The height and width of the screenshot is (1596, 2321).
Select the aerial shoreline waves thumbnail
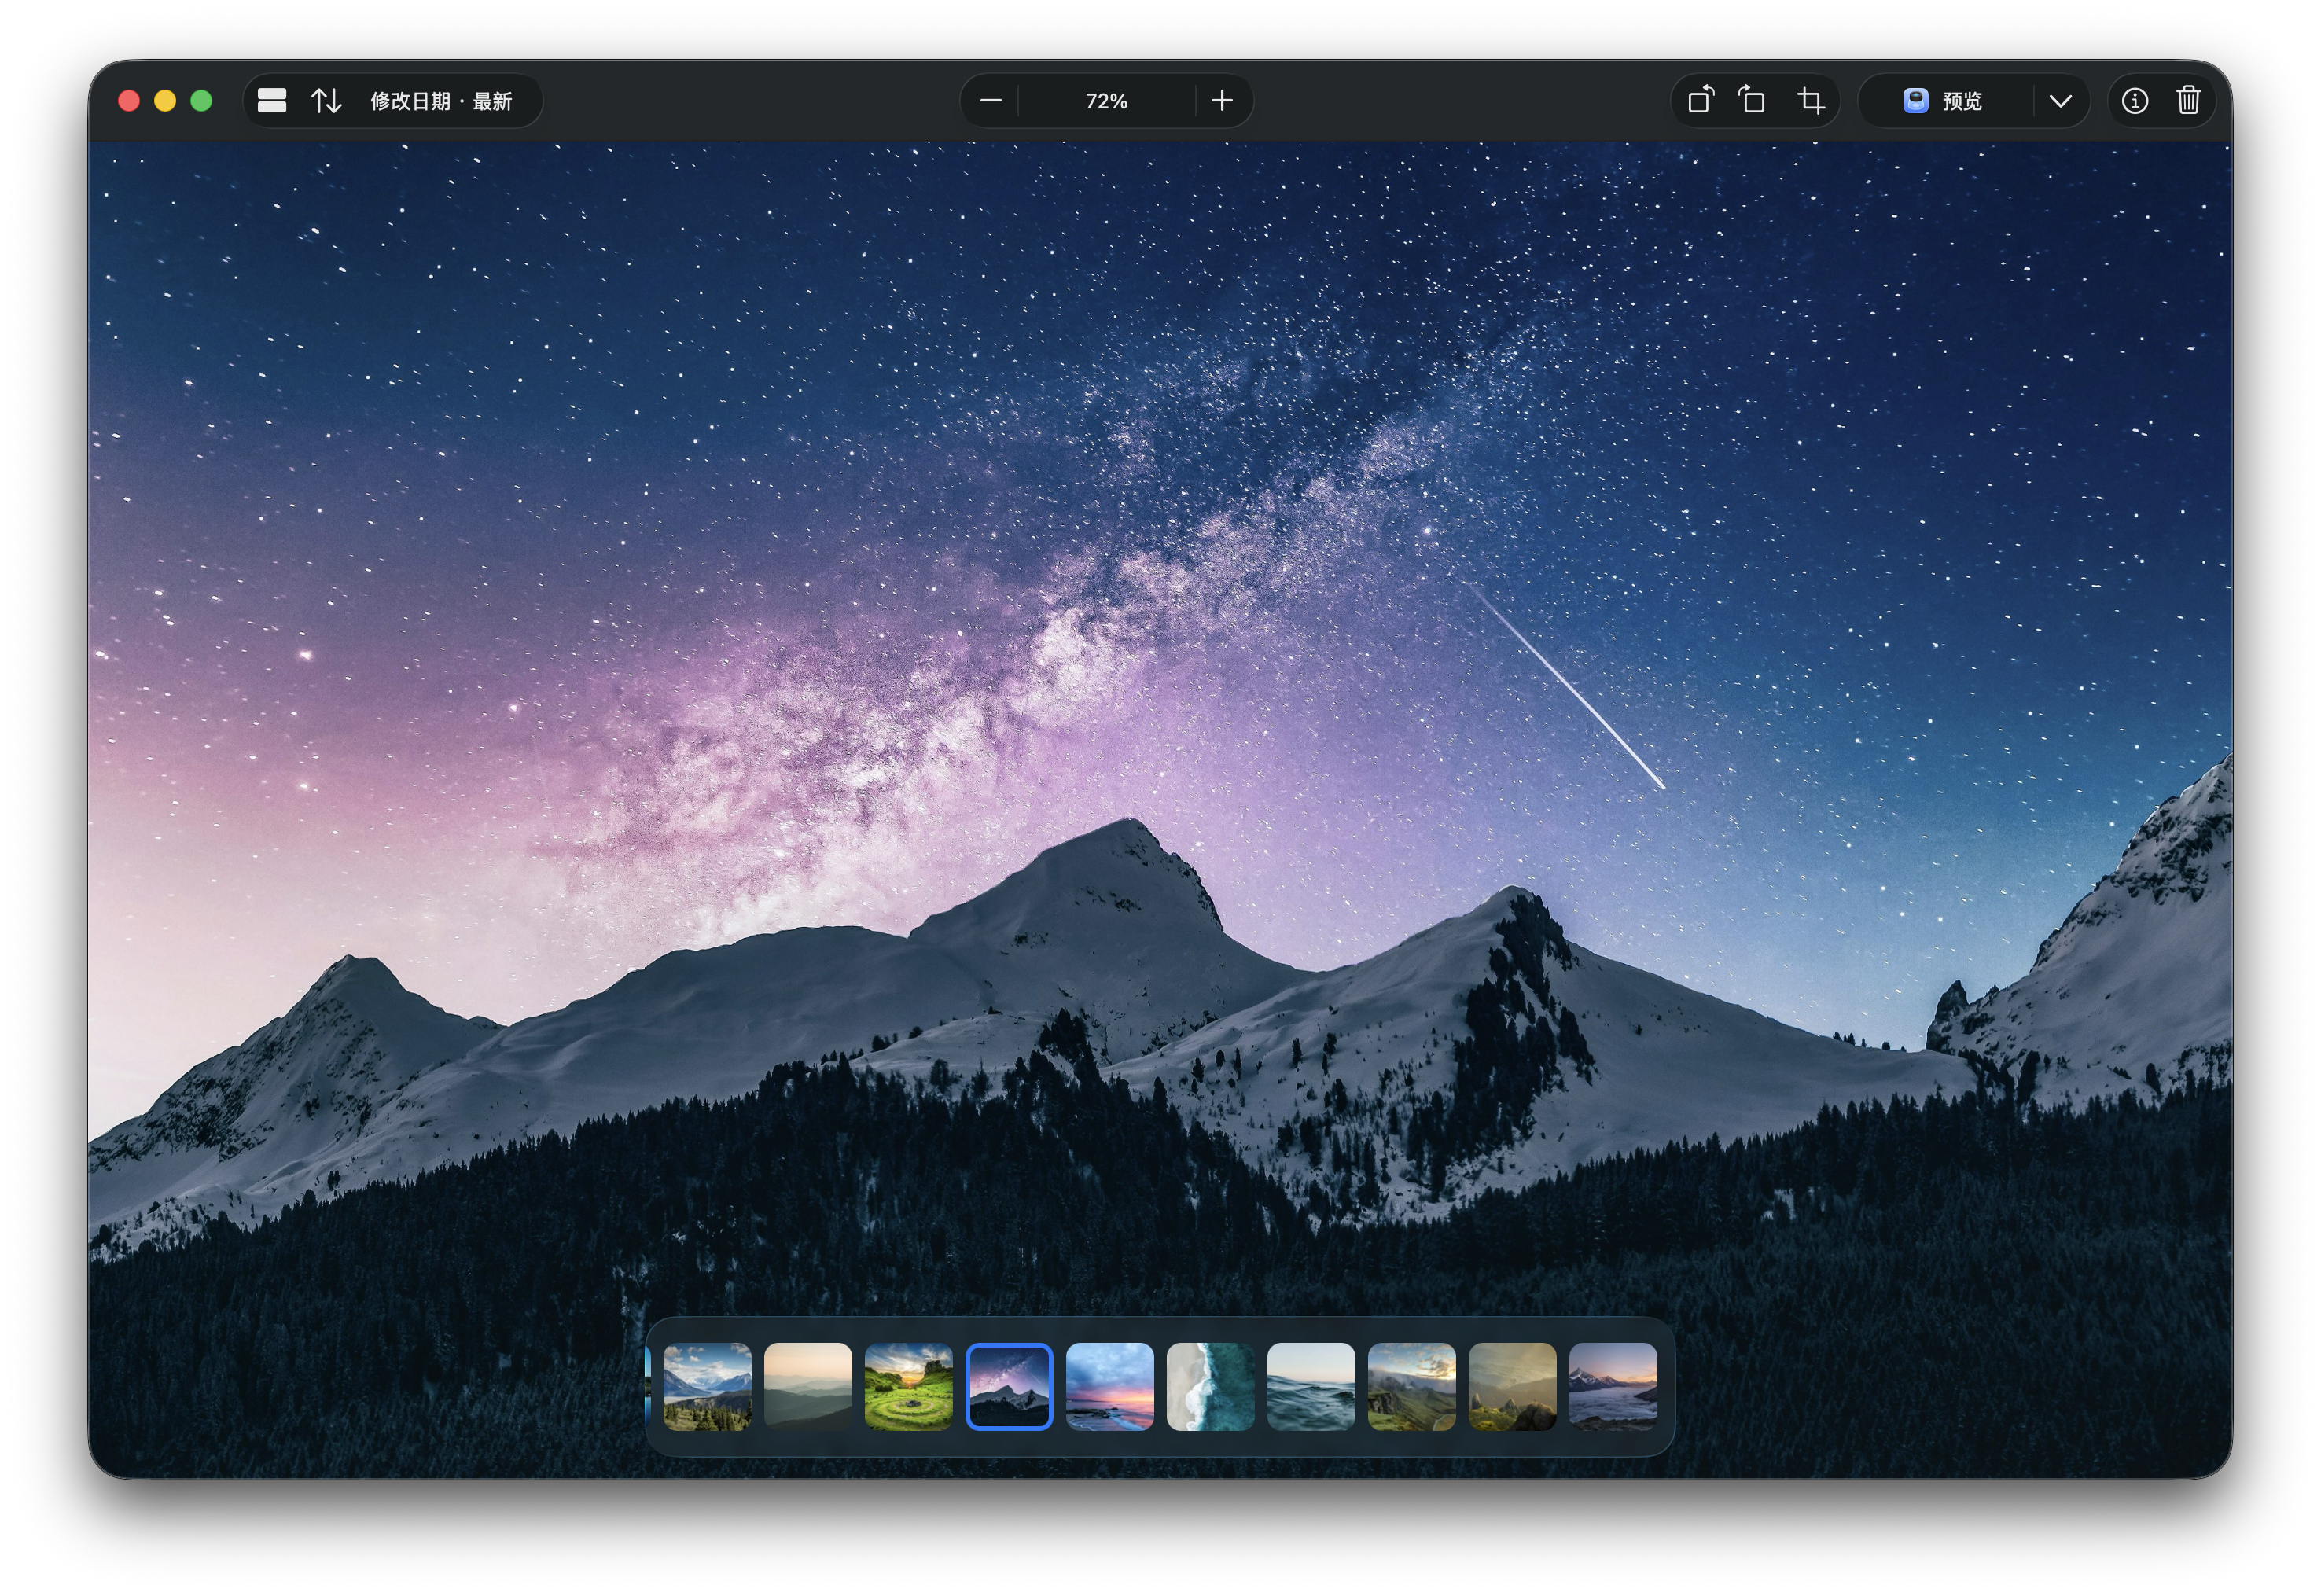(1210, 1387)
